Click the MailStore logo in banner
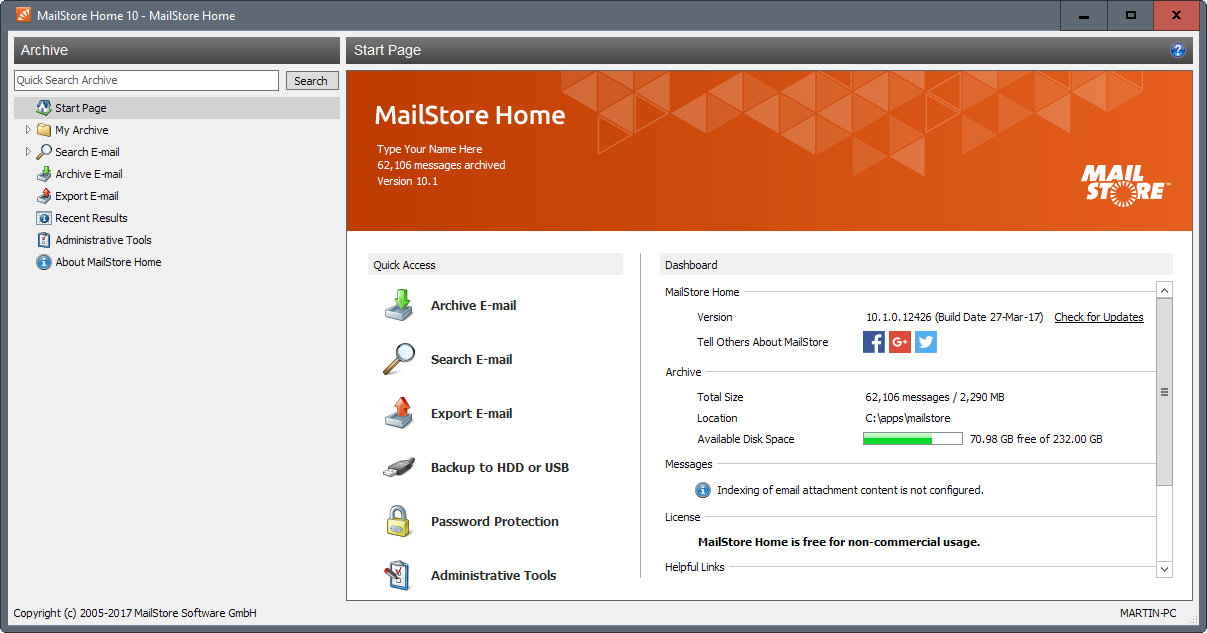Image resolution: width=1207 pixels, height=633 pixels. pyautogui.click(x=1125, y=185)
